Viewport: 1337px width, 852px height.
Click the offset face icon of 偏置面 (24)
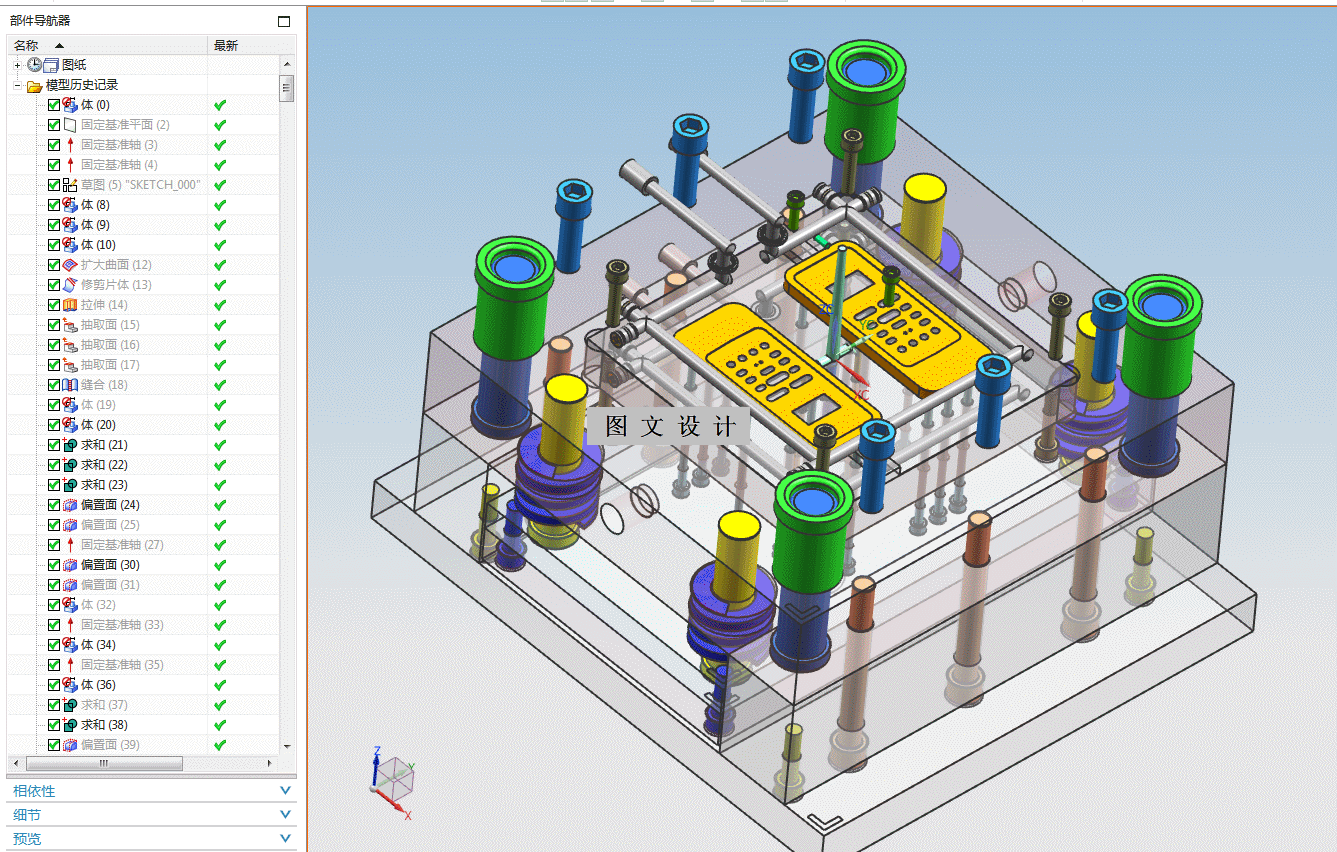click(x=70, y=505)
